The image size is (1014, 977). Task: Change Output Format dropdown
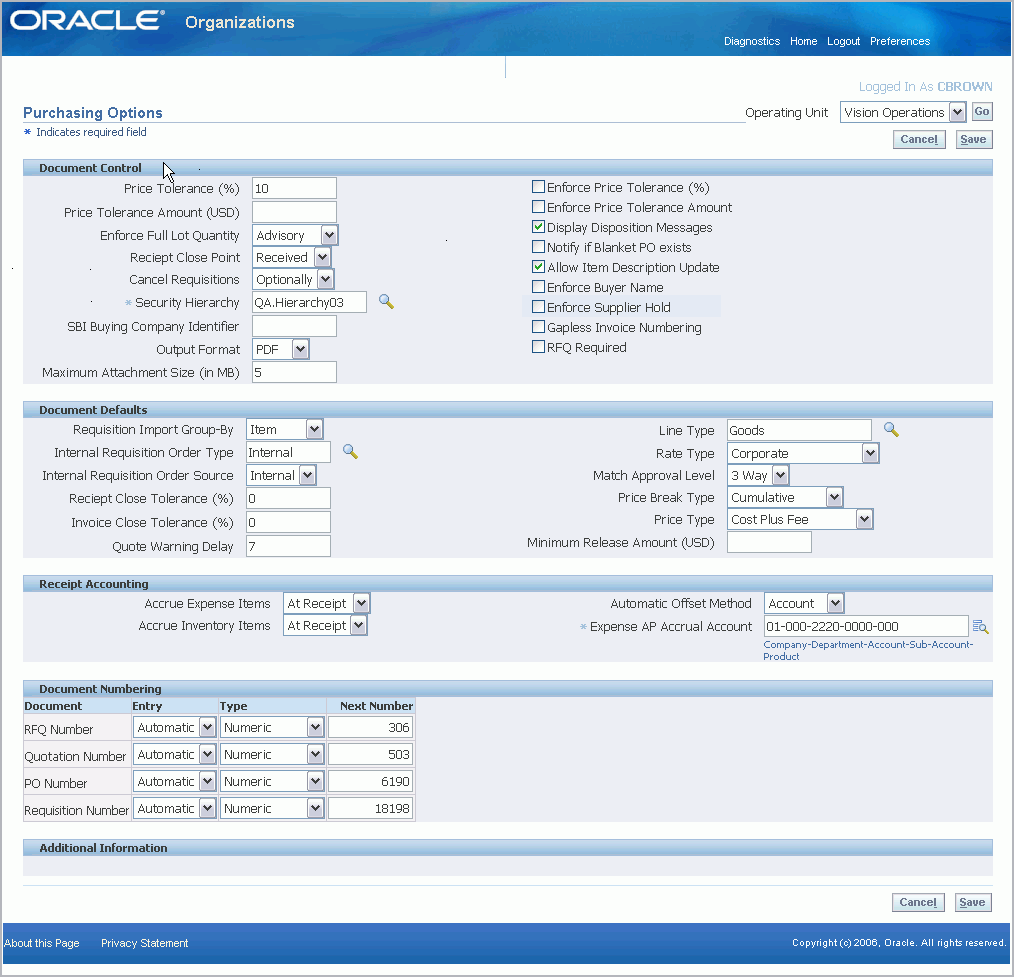(281, 349)
